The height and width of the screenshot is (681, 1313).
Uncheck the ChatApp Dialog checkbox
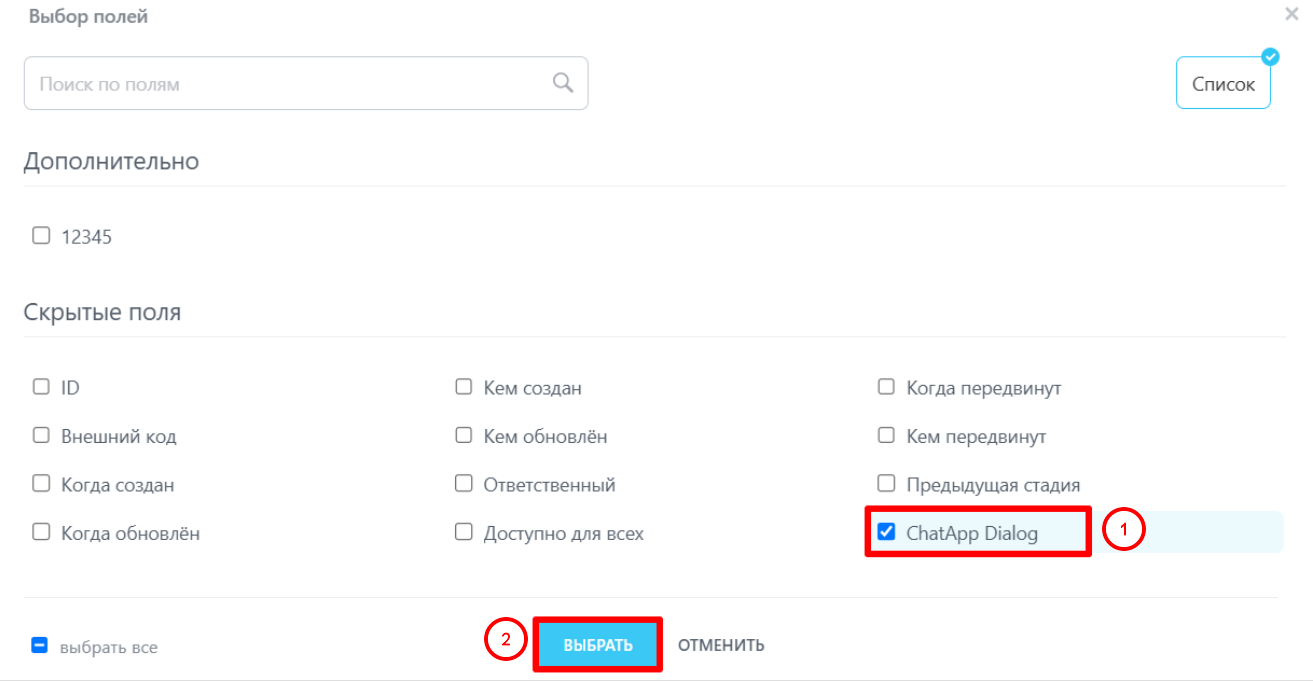[886, 532]
